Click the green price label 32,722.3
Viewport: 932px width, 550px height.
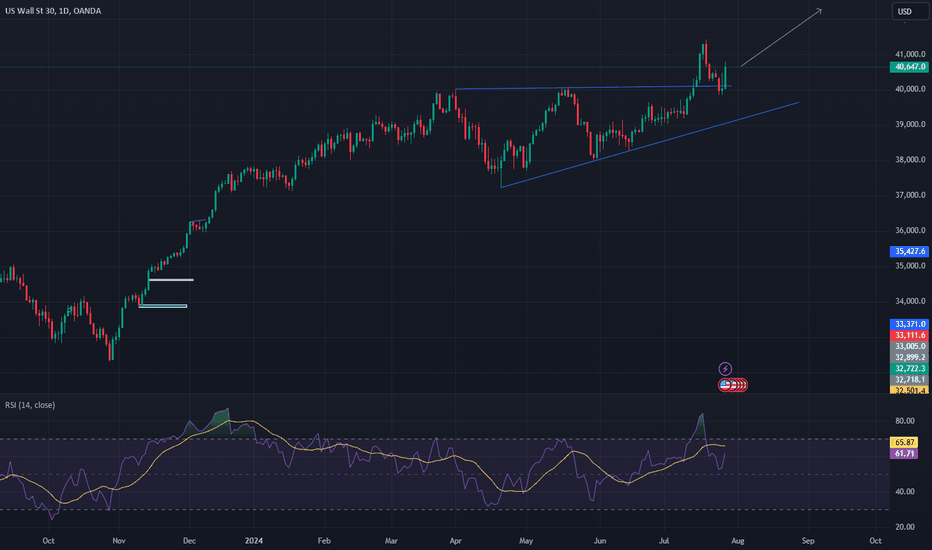909,369
